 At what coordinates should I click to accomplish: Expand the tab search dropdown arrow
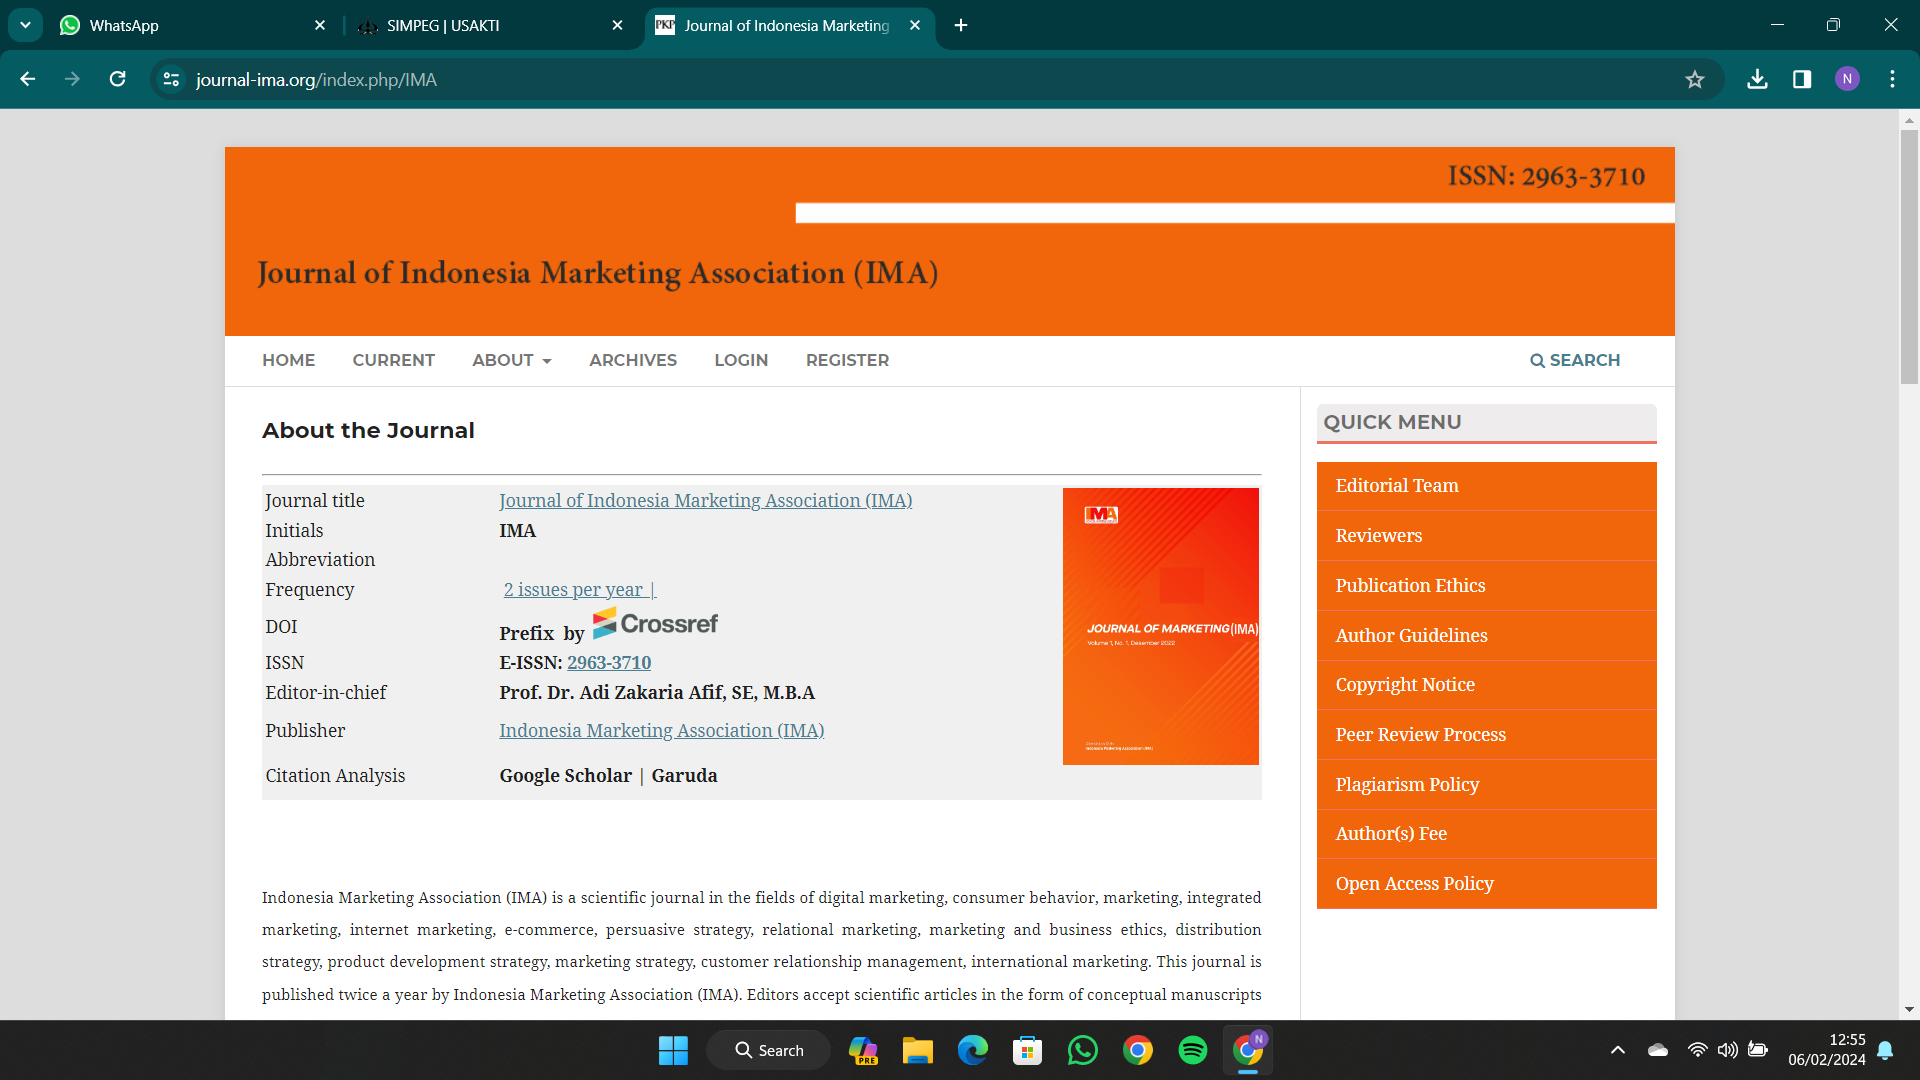[25, 25]
